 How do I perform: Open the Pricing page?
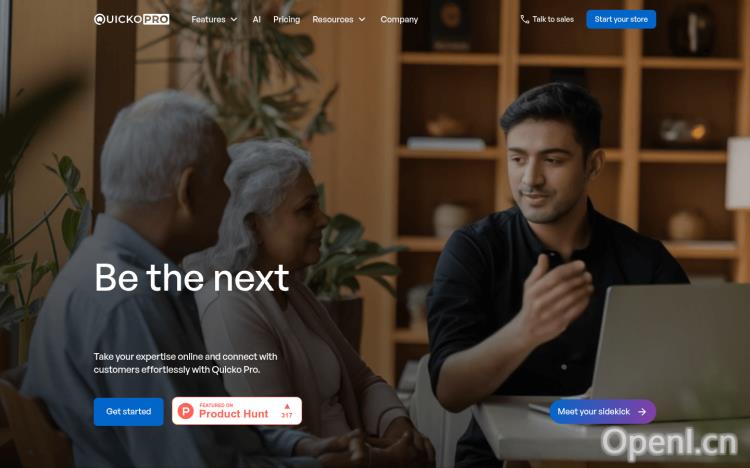(x=287, y=20)
